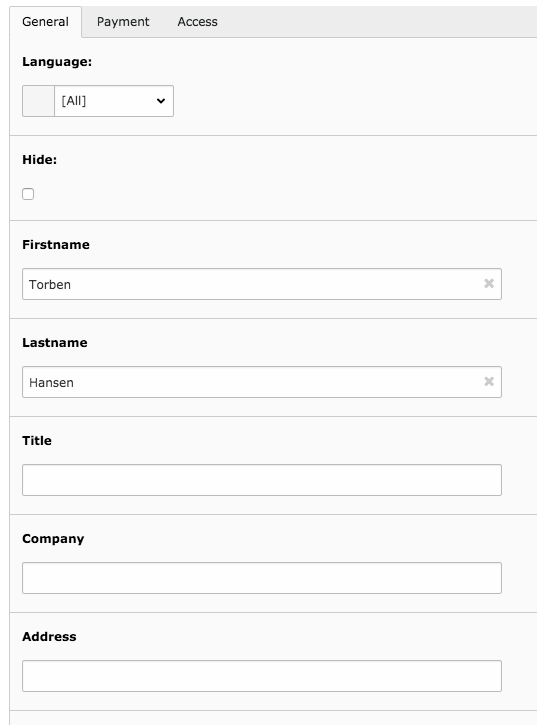Clear the Lastname field with the x icon

[x=489, y=381]
